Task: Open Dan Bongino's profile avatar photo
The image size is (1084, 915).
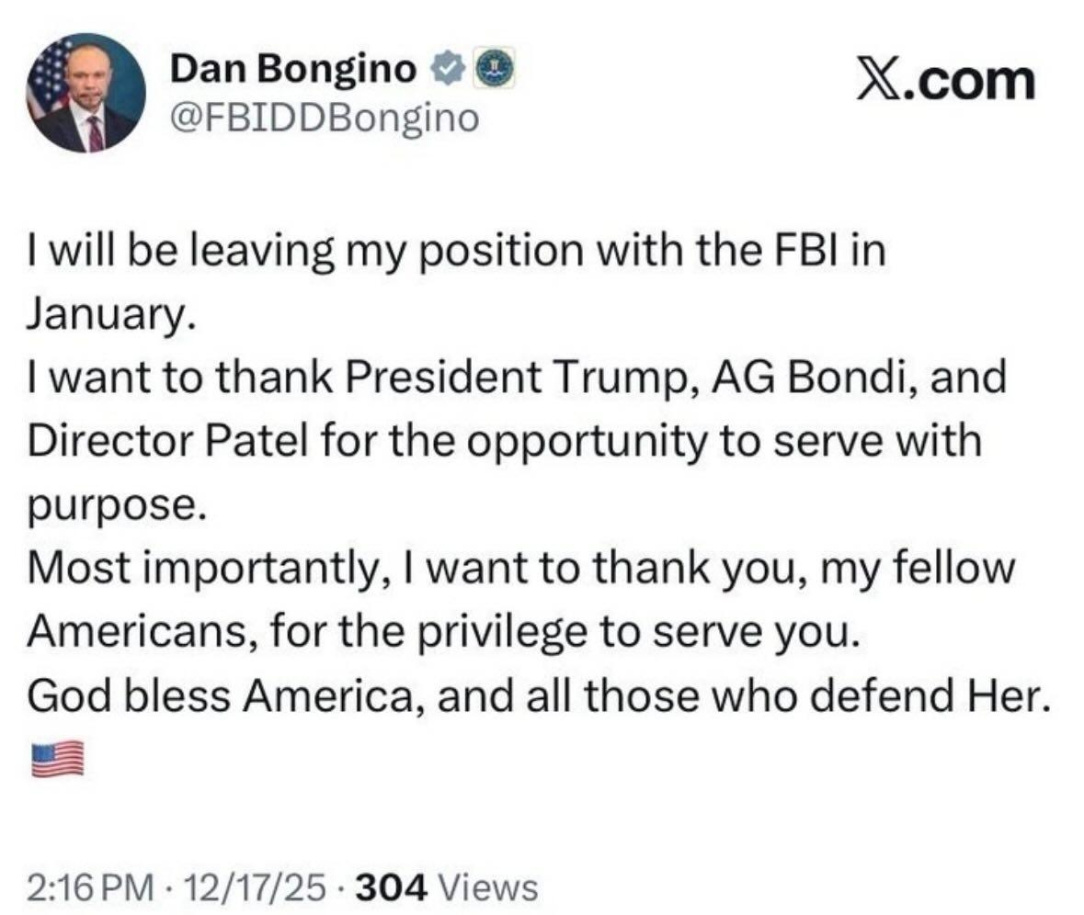Action: click(86, 93)
